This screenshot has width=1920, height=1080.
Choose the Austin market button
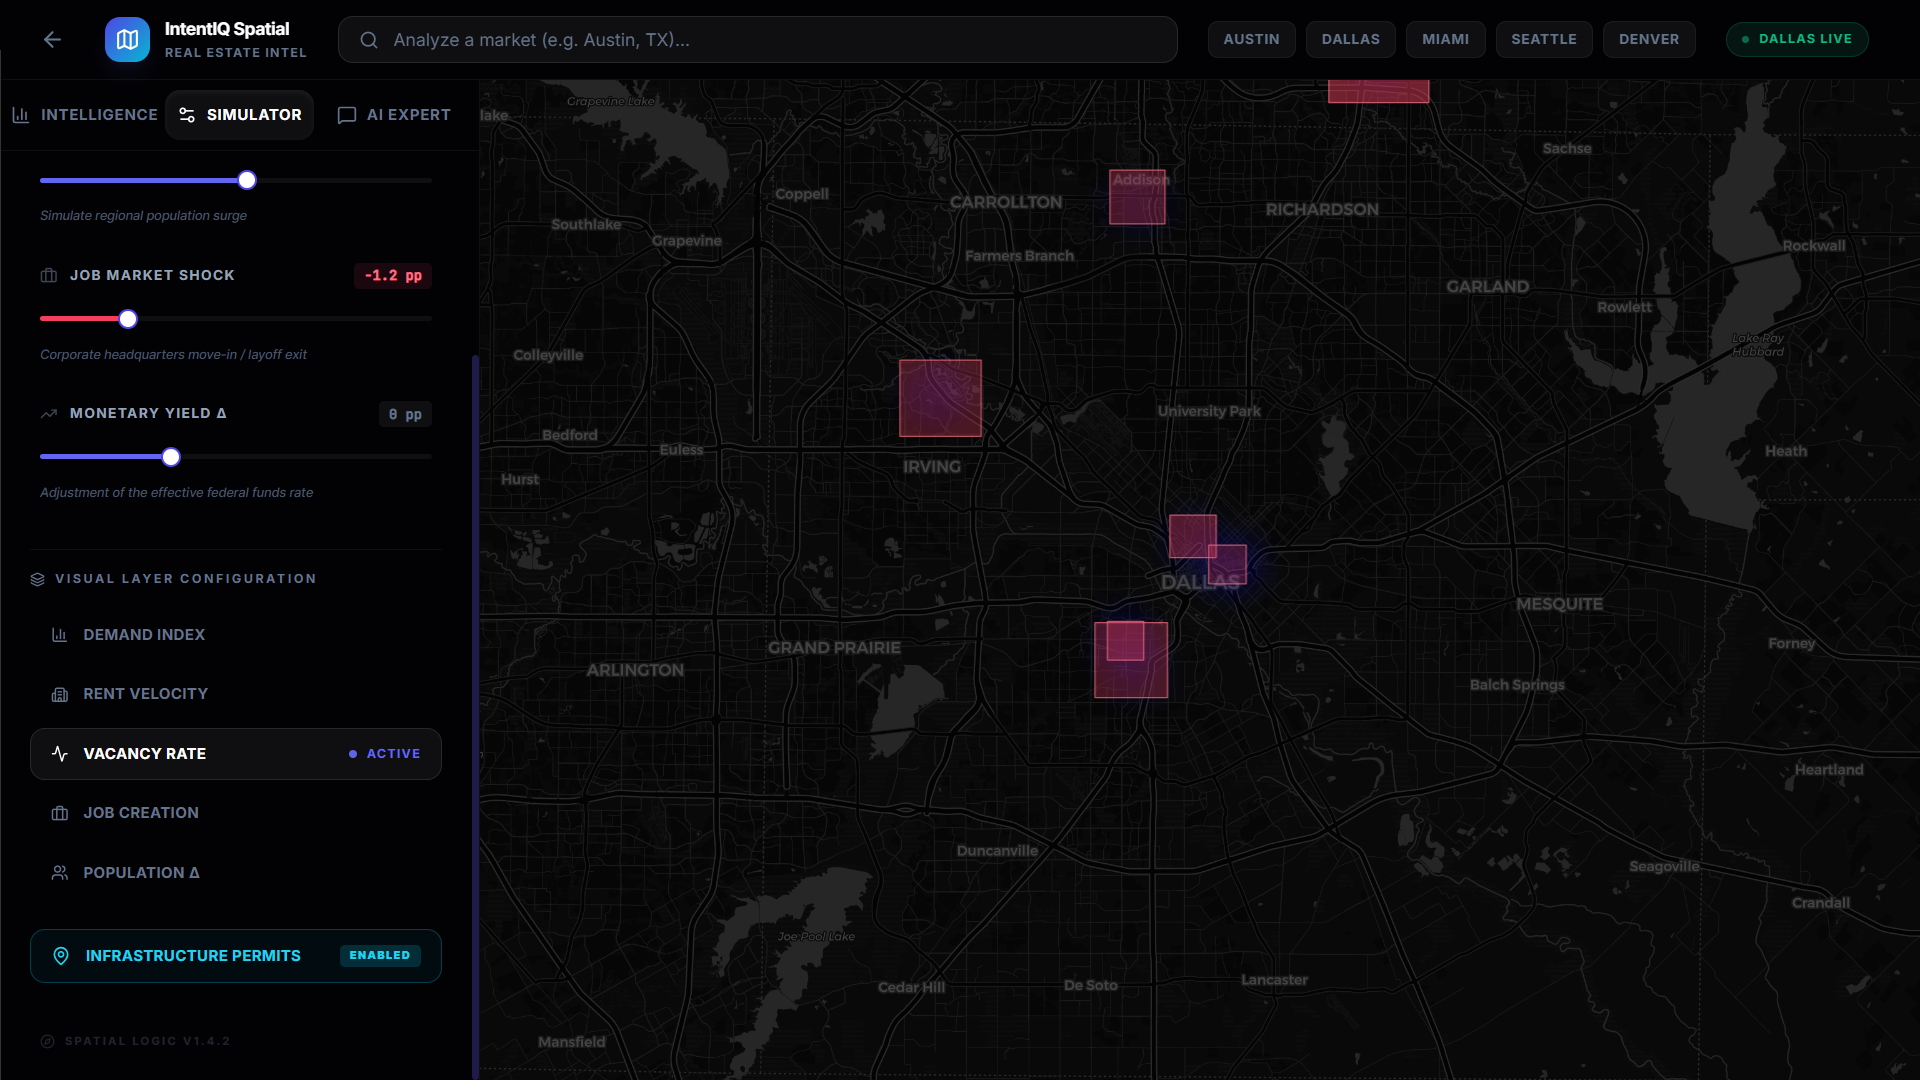[1251, 39]
